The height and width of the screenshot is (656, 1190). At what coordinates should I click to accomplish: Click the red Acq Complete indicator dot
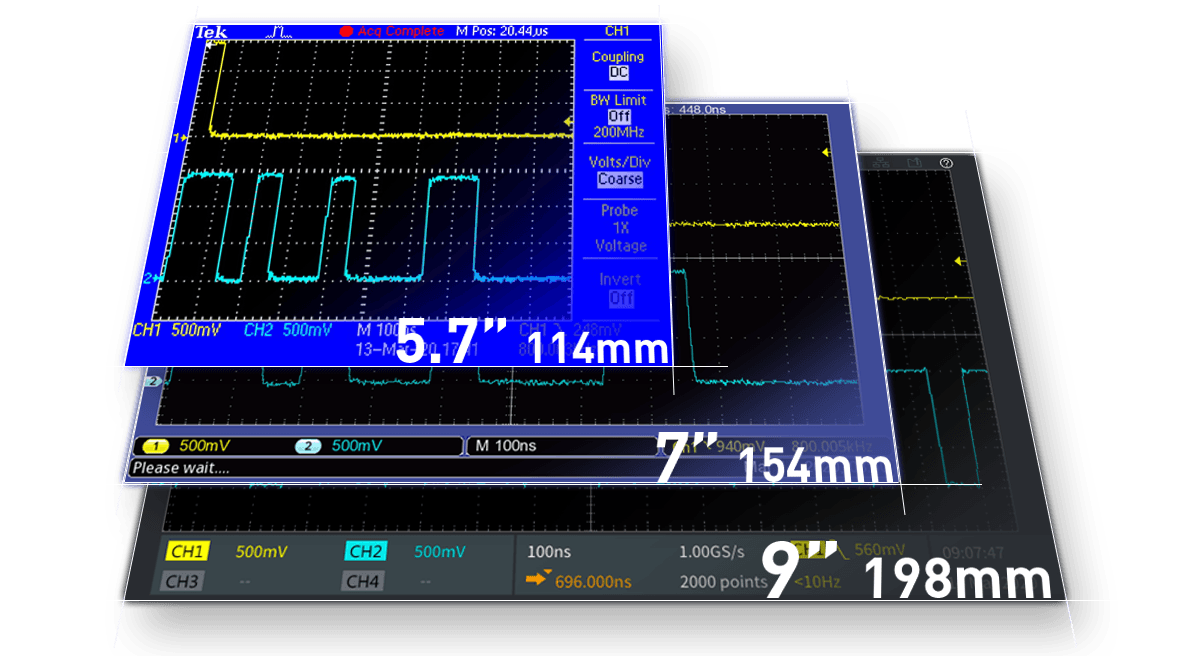pos(346,32)
